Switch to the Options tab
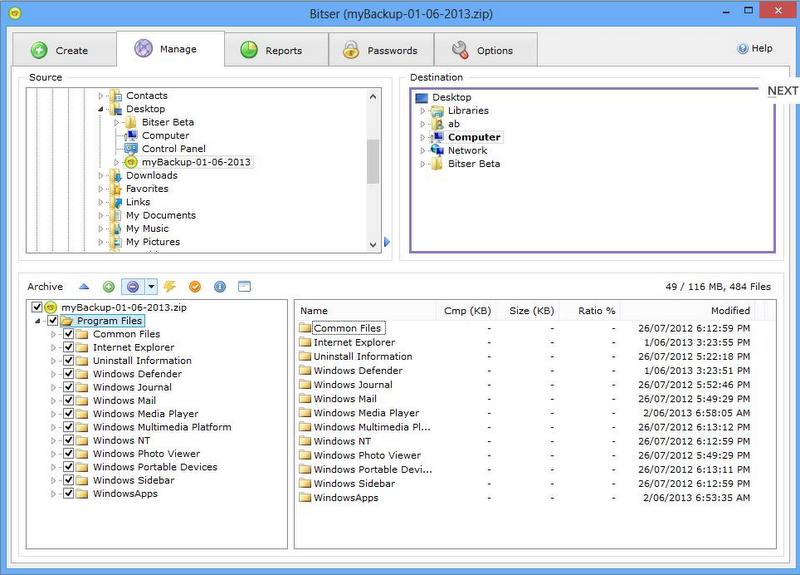 coord(485,50)
